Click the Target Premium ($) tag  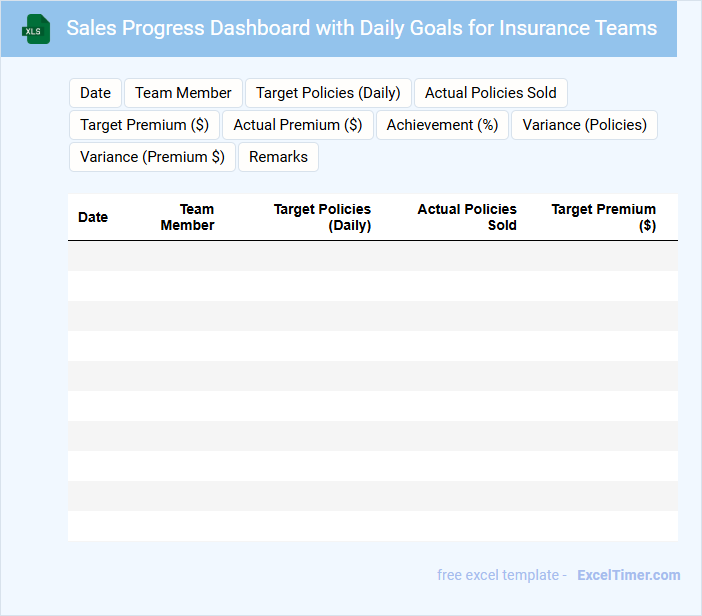tap(144, 125)
